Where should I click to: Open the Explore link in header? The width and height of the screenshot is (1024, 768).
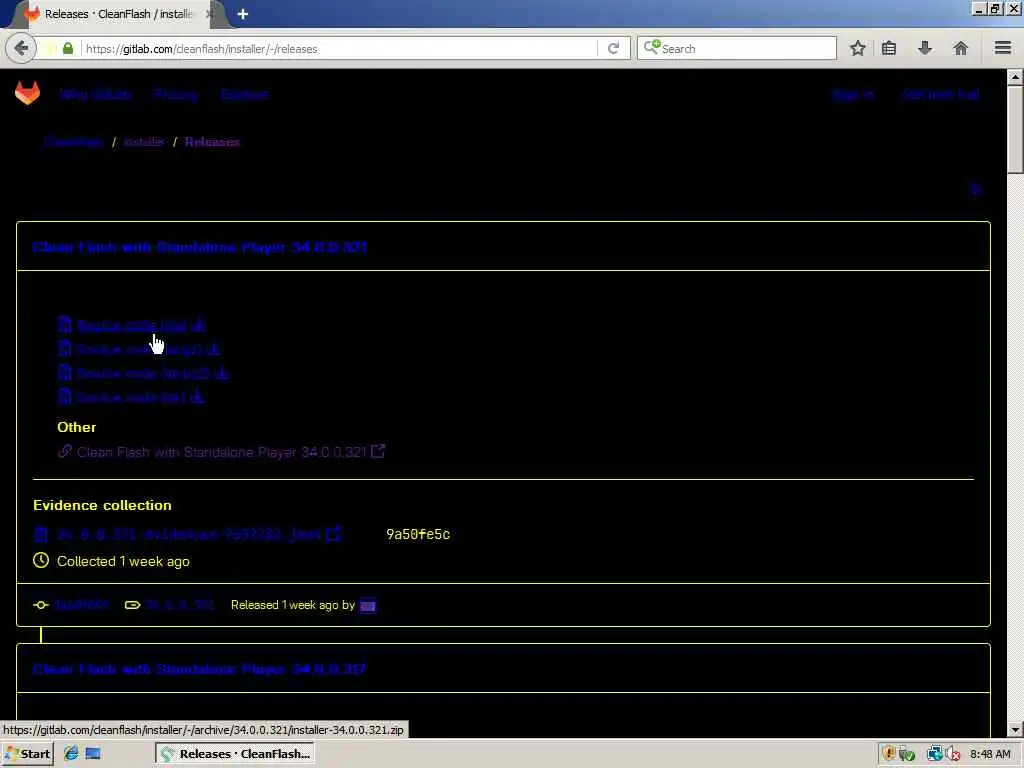pos(245,95)
